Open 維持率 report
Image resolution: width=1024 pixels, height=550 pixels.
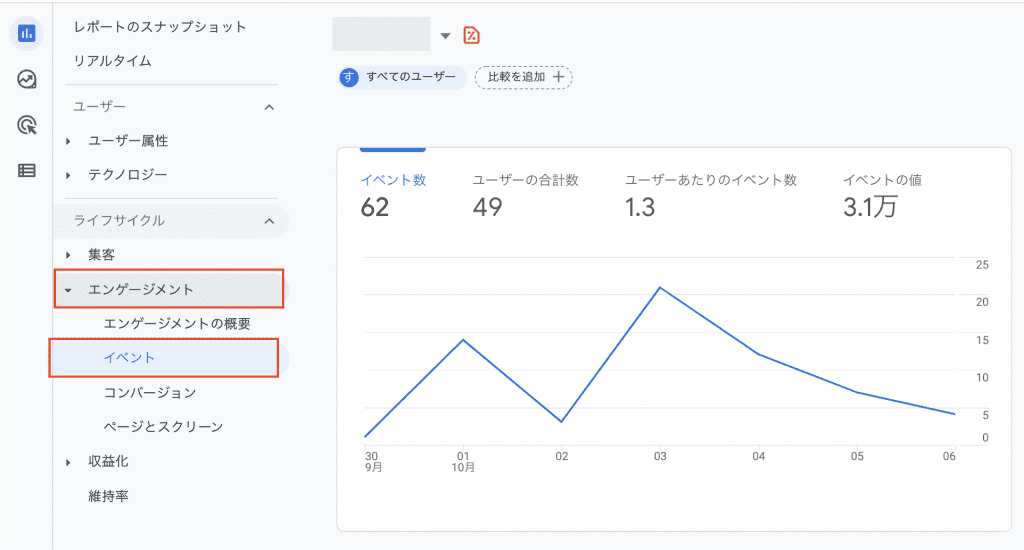[108, 496]
